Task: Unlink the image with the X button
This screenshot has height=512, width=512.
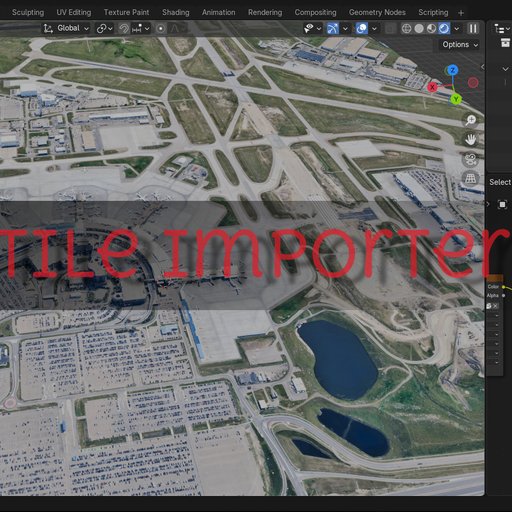Action: [495, 306]
